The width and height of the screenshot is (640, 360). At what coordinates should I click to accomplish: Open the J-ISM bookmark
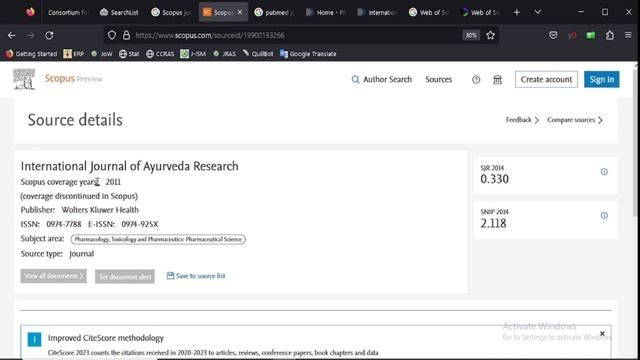[193, 54]
